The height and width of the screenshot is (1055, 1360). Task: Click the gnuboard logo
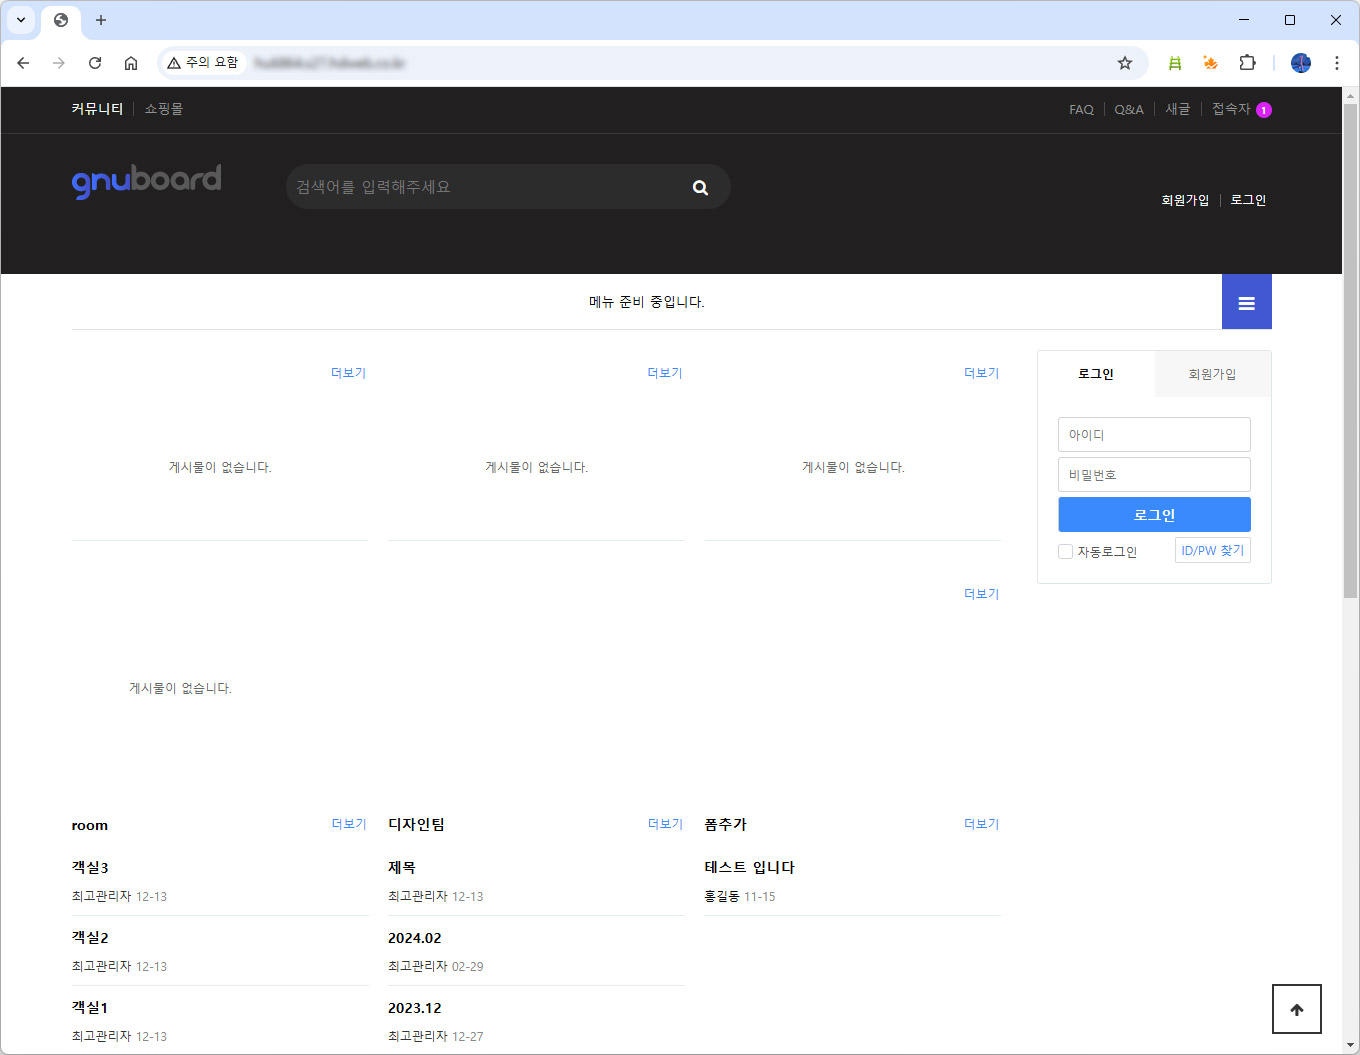147,181
